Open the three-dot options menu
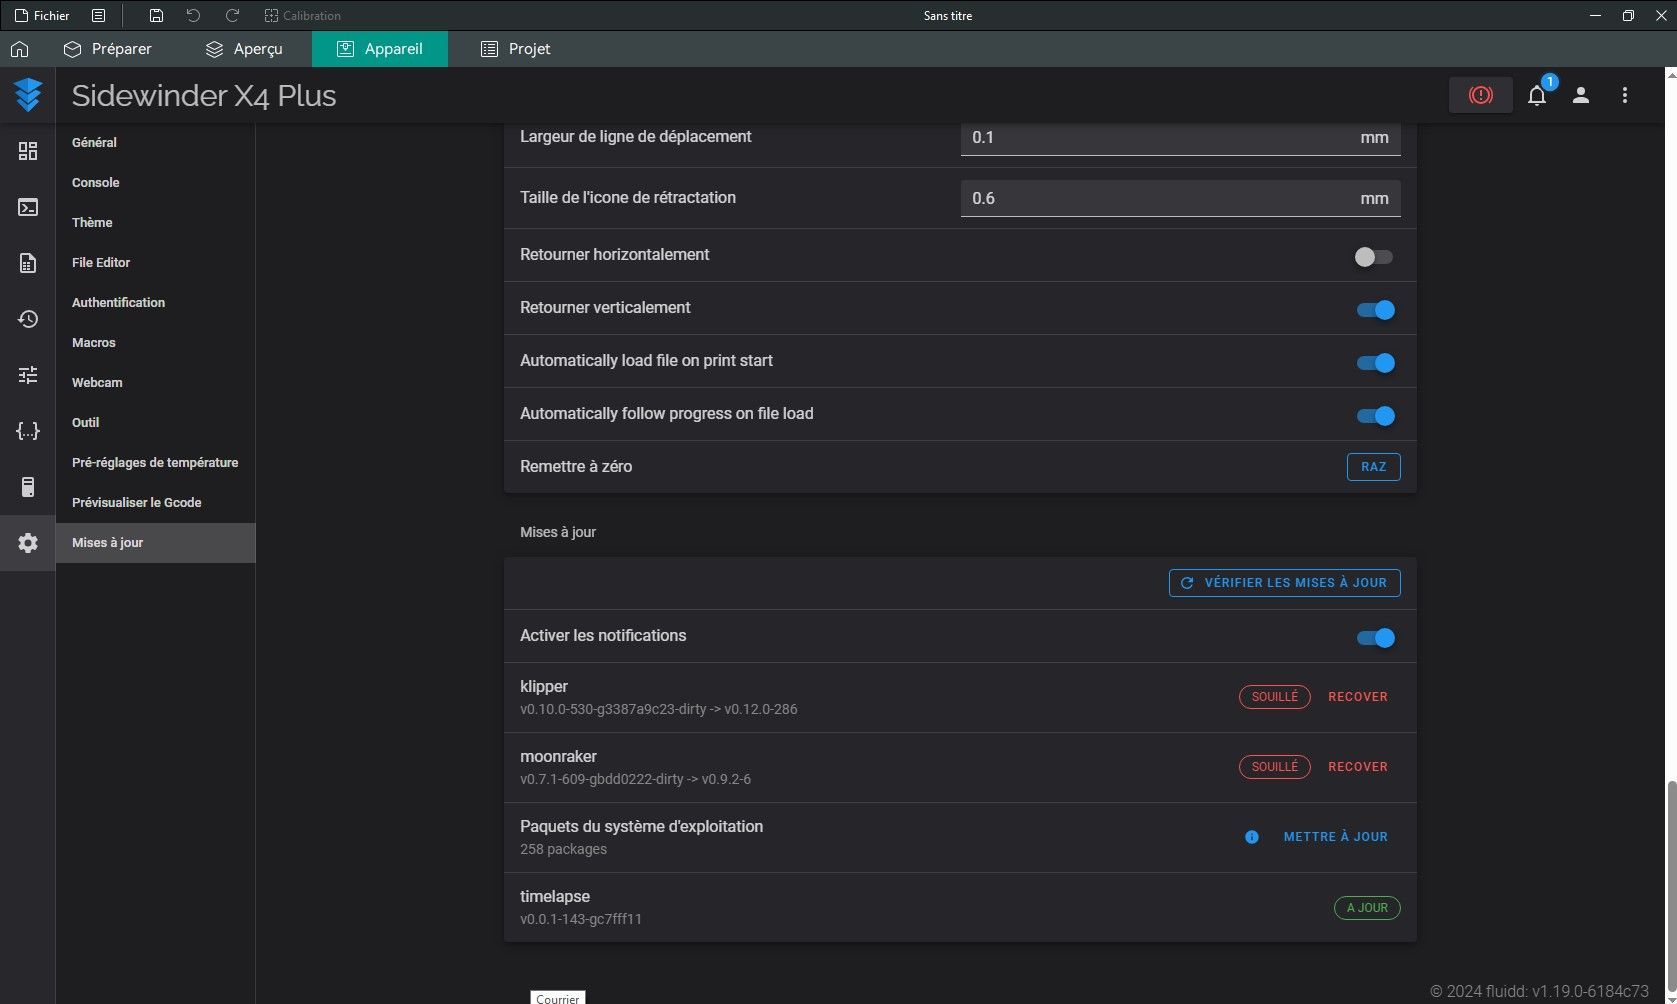1677x1004 pixels. tap(1624, 95)
